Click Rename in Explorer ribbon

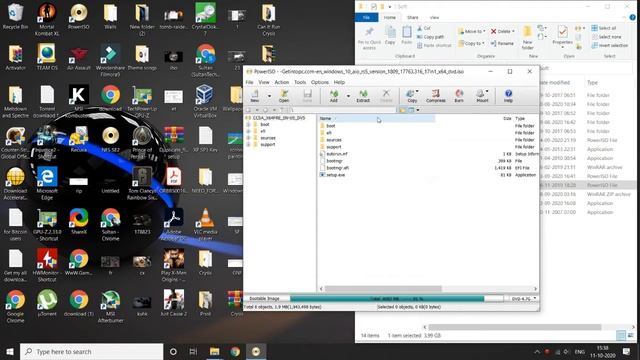pyautogui.click(x=502, y=43)
